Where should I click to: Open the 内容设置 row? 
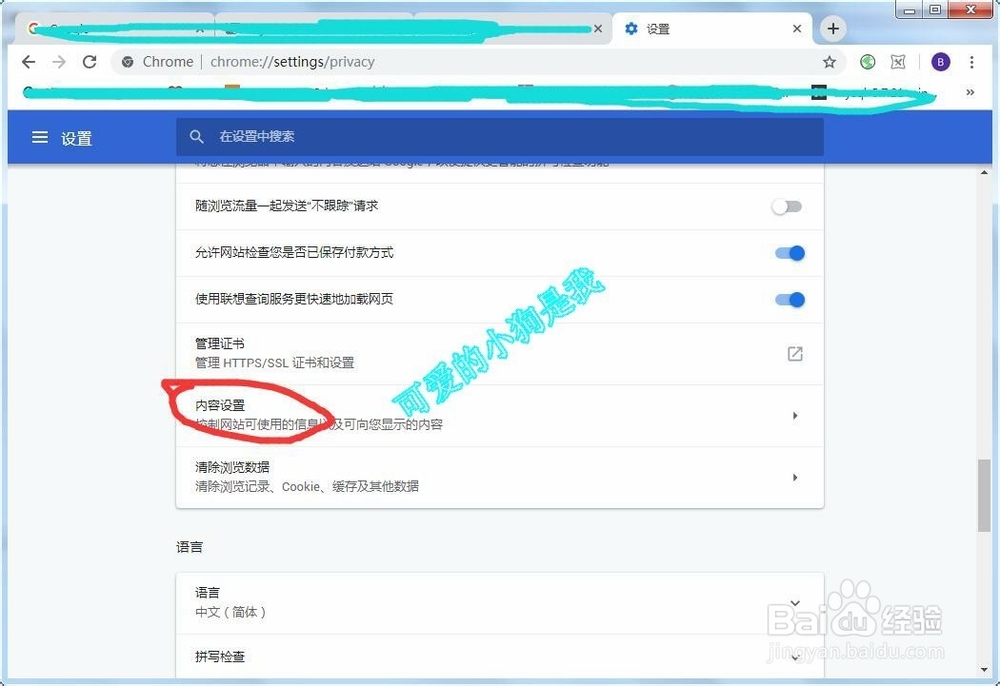[499, 416]
